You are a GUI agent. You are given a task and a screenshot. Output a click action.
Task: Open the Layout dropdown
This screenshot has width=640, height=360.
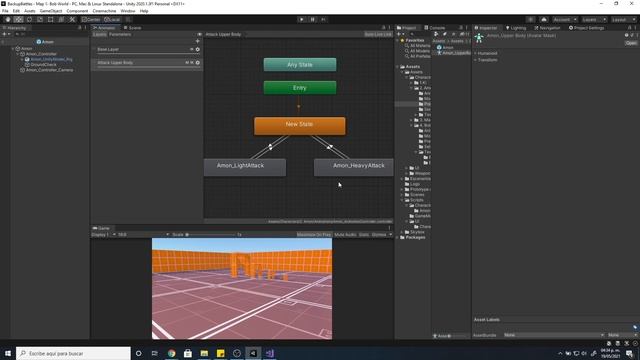623,20
